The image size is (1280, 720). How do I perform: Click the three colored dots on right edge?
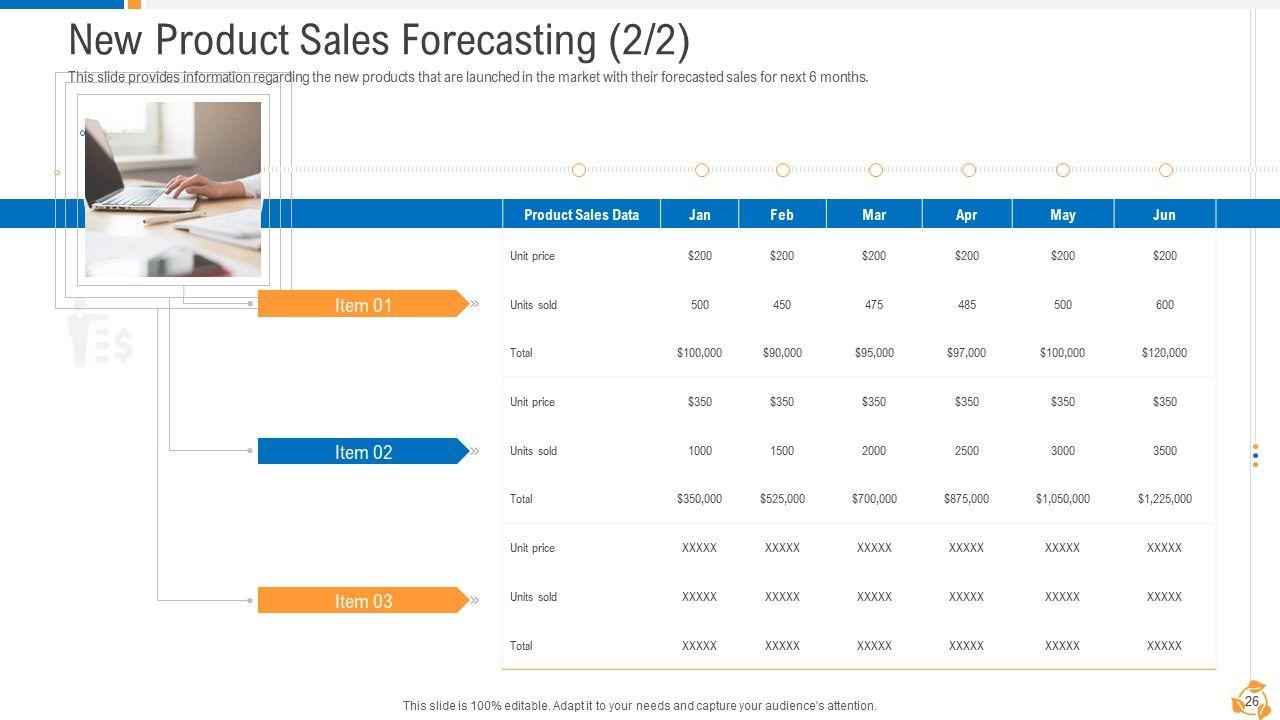(1256, 455)
